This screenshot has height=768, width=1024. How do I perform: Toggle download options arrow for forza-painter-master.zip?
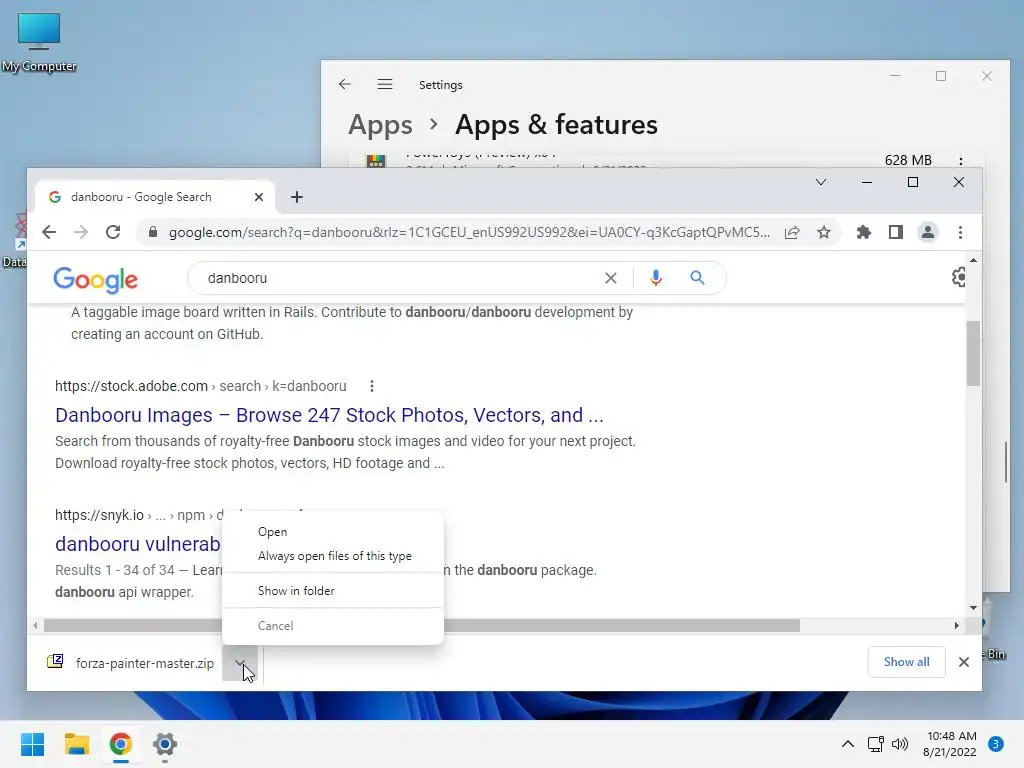click(240, 663)
